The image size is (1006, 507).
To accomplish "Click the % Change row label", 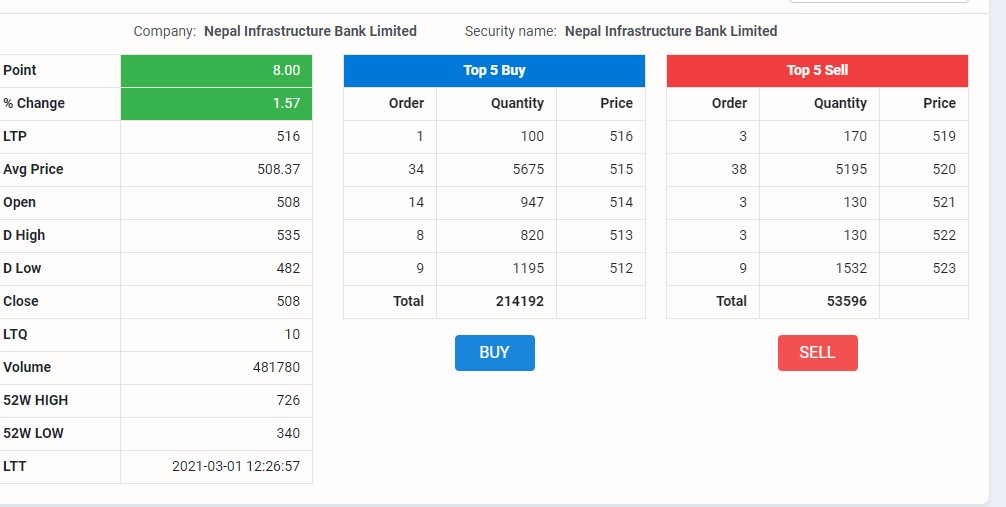I will [x=34, y=103].
